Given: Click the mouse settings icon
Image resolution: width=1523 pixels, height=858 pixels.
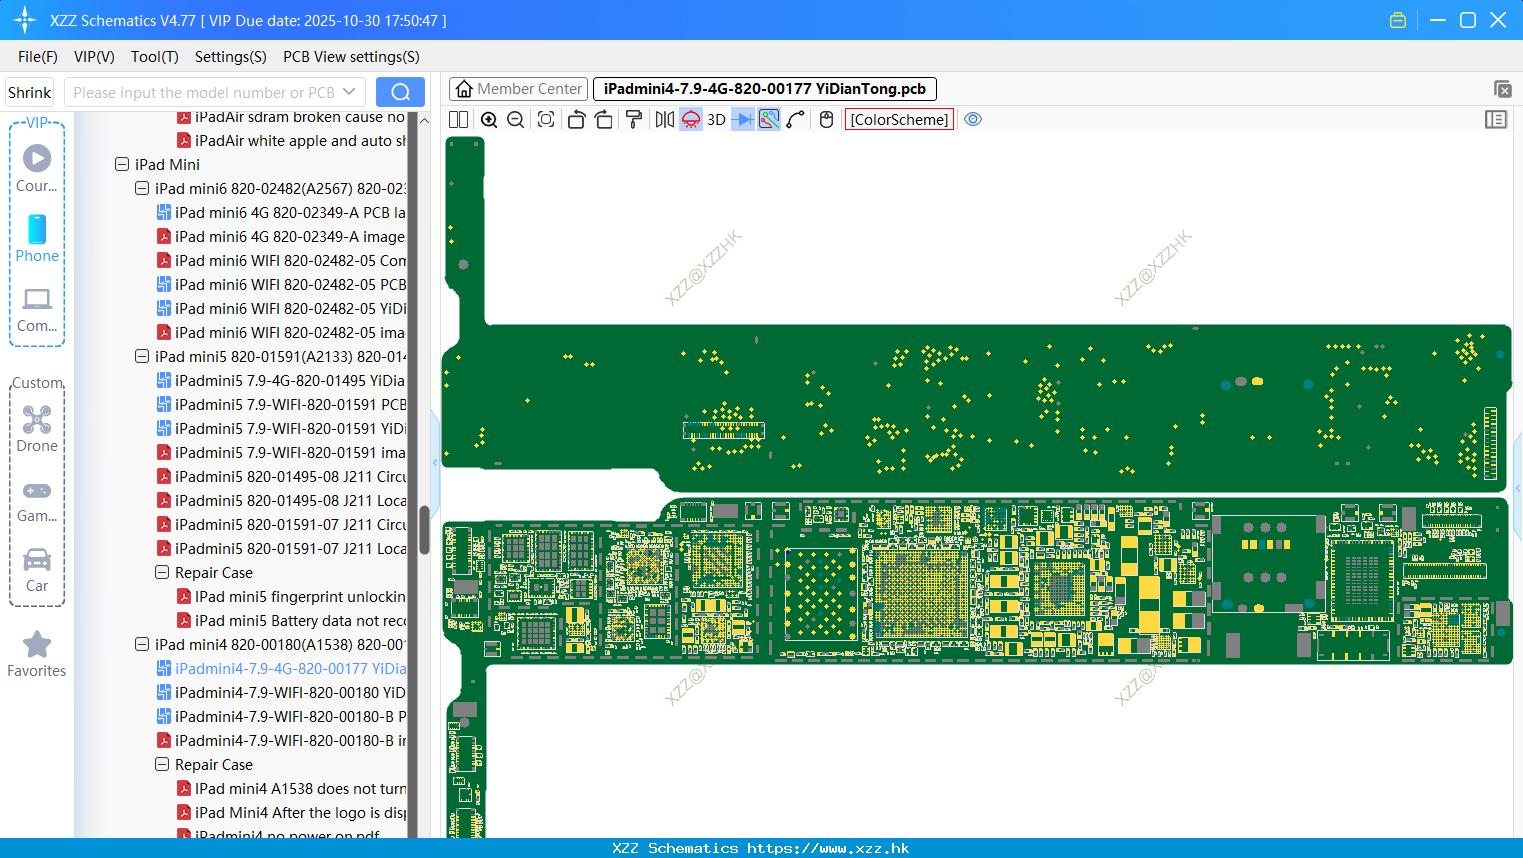Looking at the screenshot, I should pyautogui.click(x=826, y=120).
